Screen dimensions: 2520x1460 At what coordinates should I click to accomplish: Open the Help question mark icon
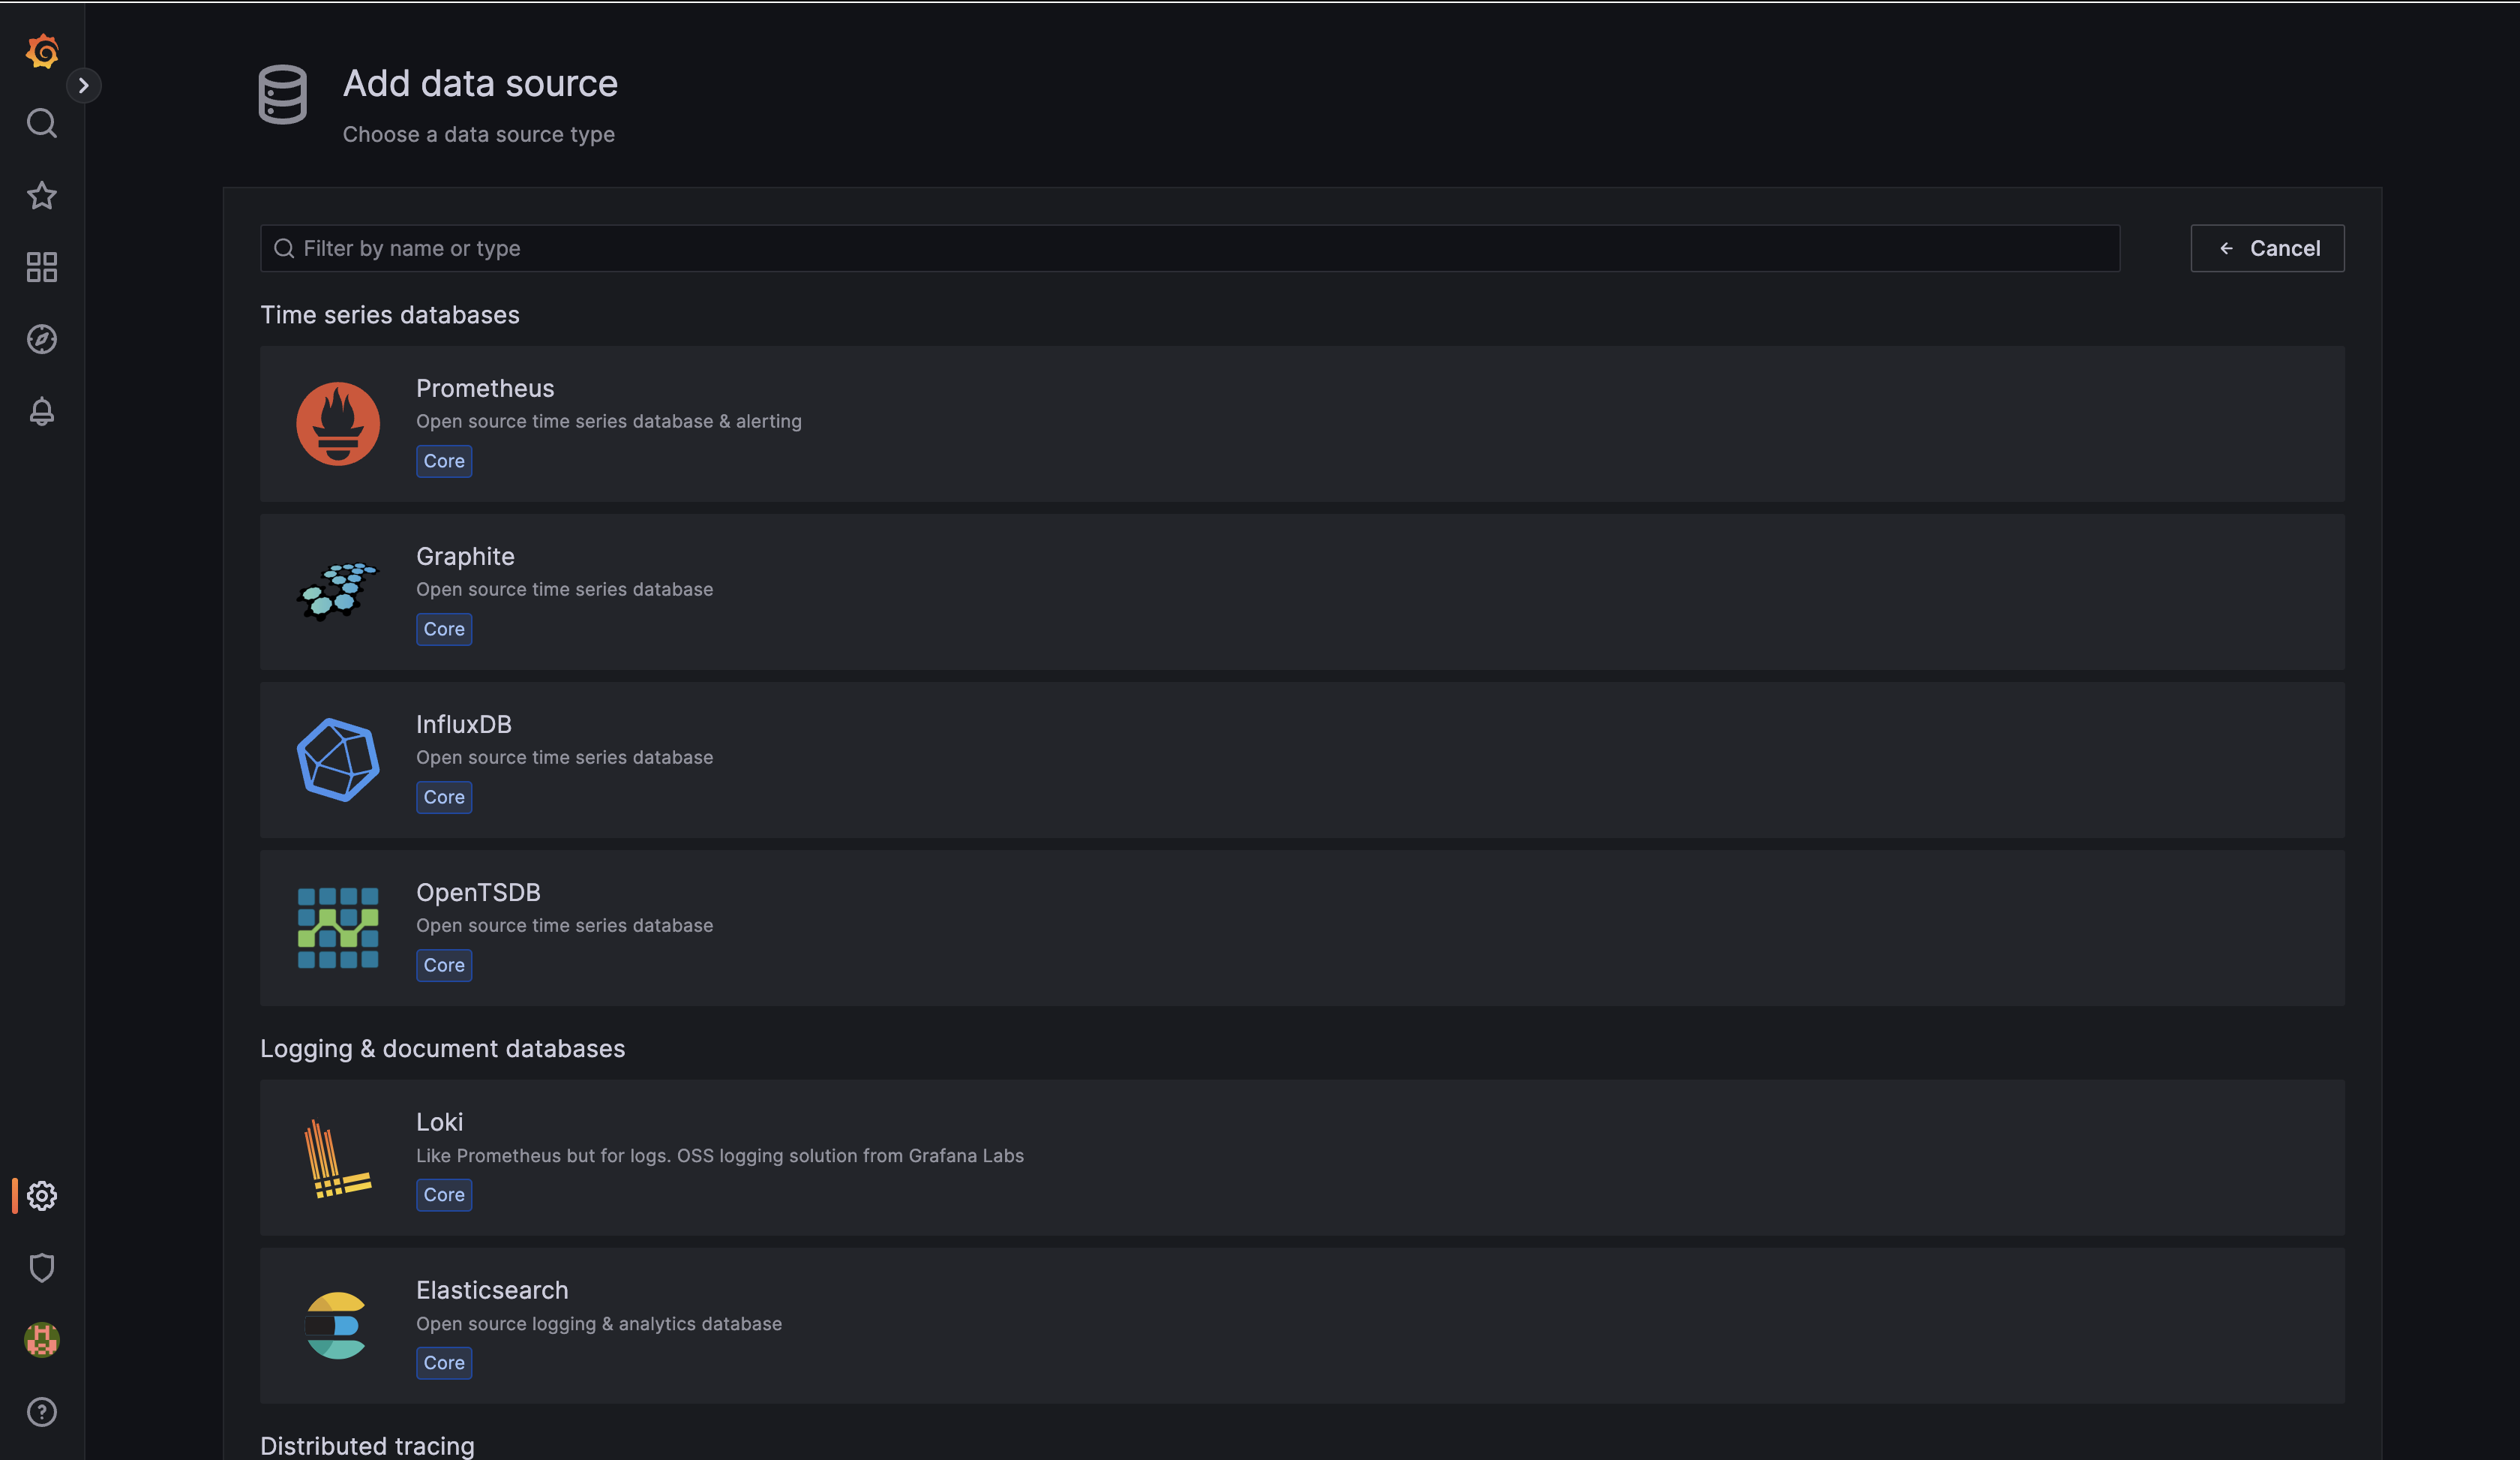[42, 1412]
